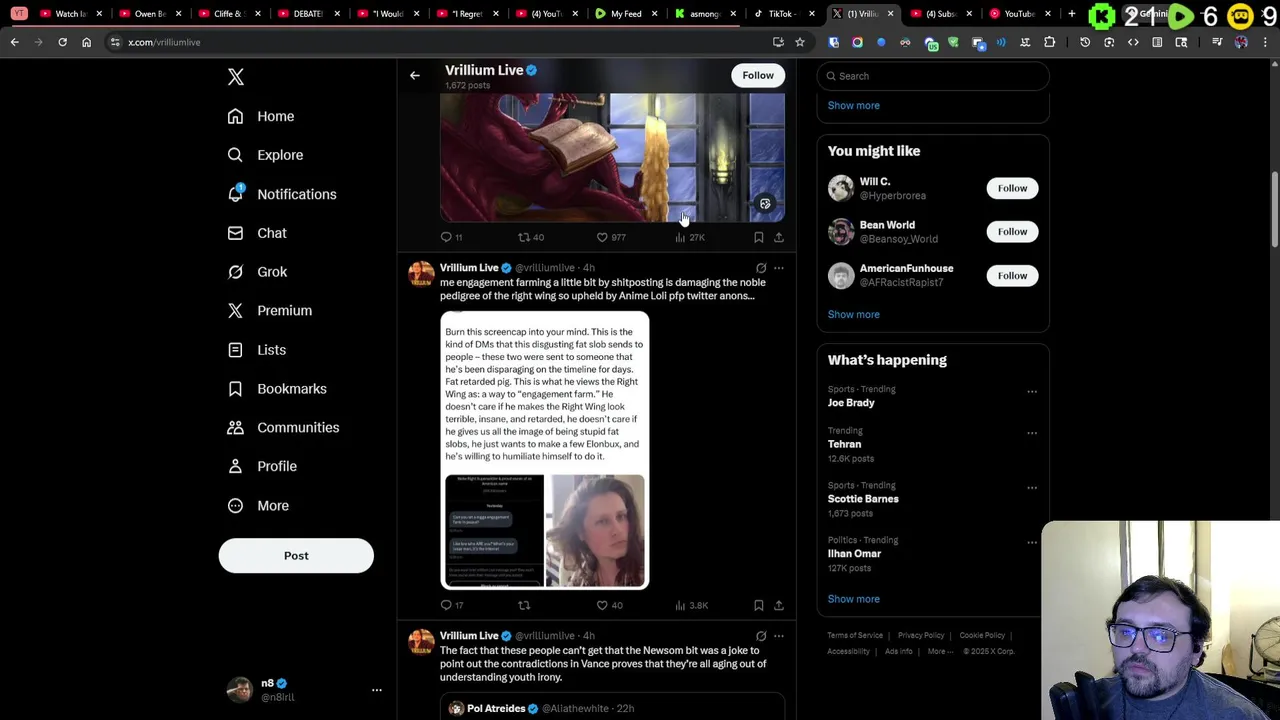The height and width of the screenshot is (720, 1280).
Task: Click the Post button
Action: click(296, 556)
